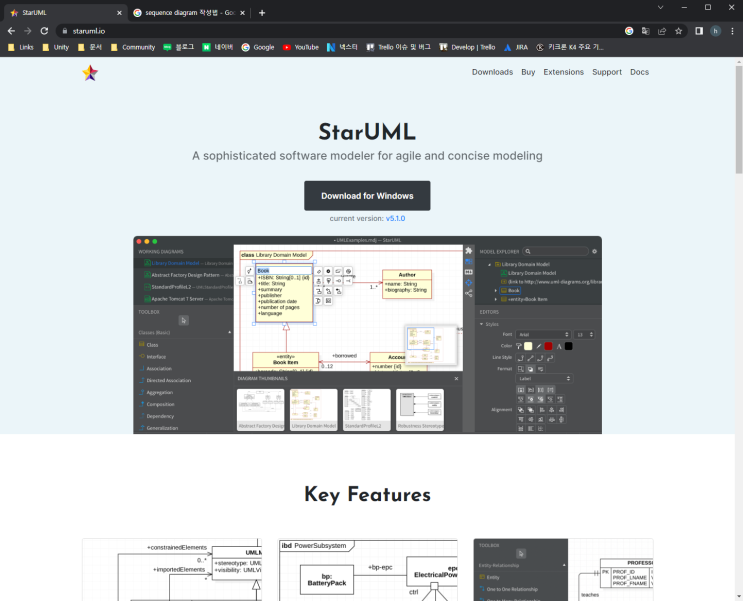Screen dimensions: 743x601
Task: Click the browser forward arrow
Action: point(27,31)
